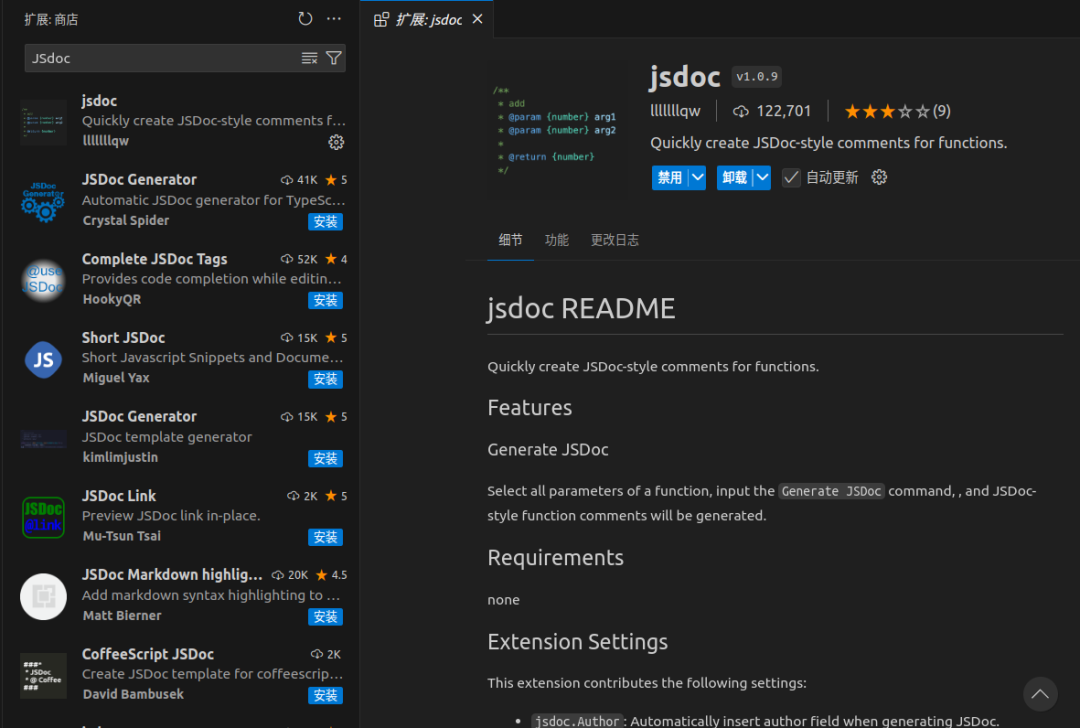This screenshot has height=728, width=1080.
Task: Click the 禁用 disable button
Action: coord(670,178)
